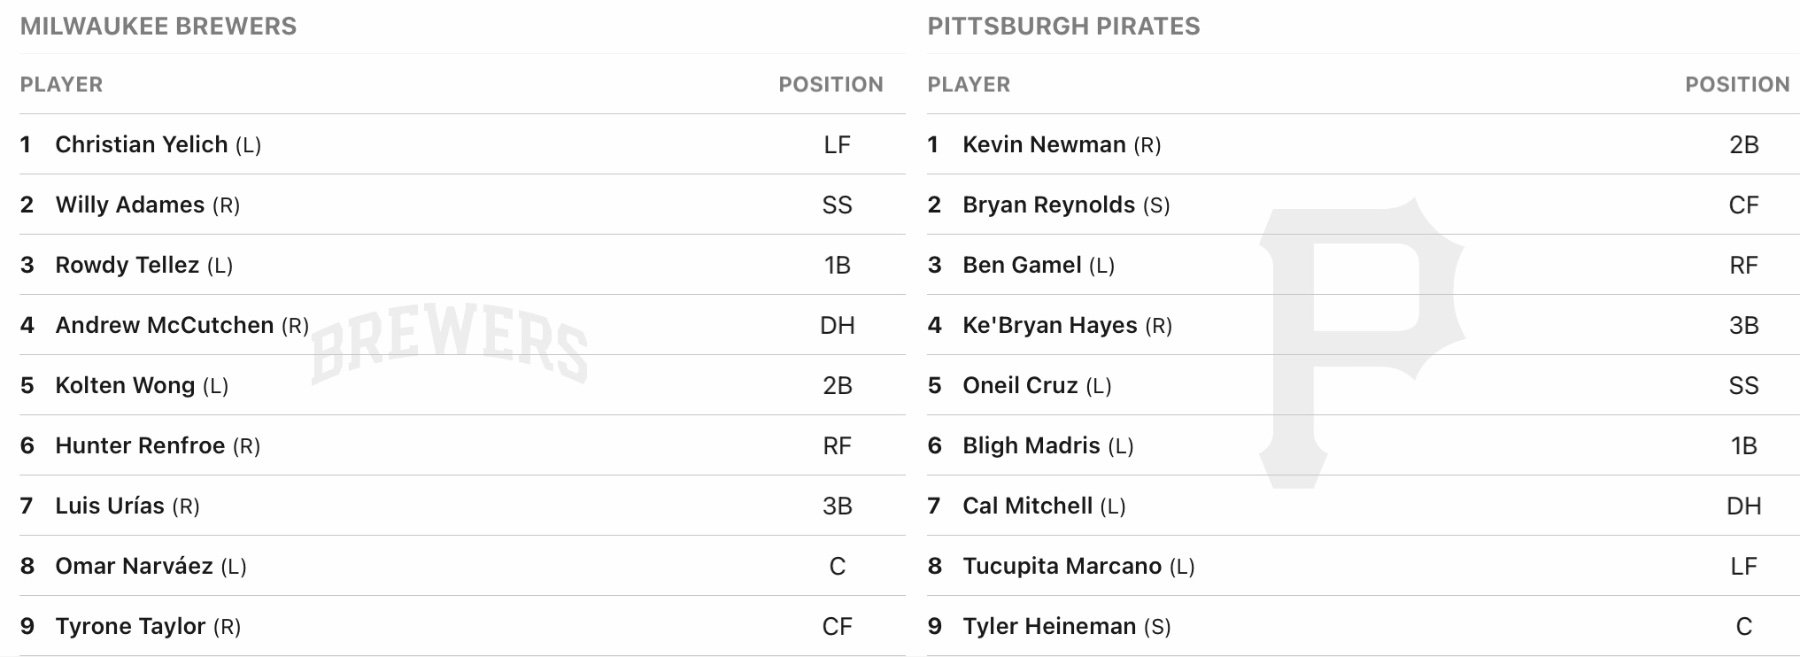The width and height of the screenshot is (1800, 657).
Task: Open Ke'Bryan Hayes player page
Action: point(1049,325)
